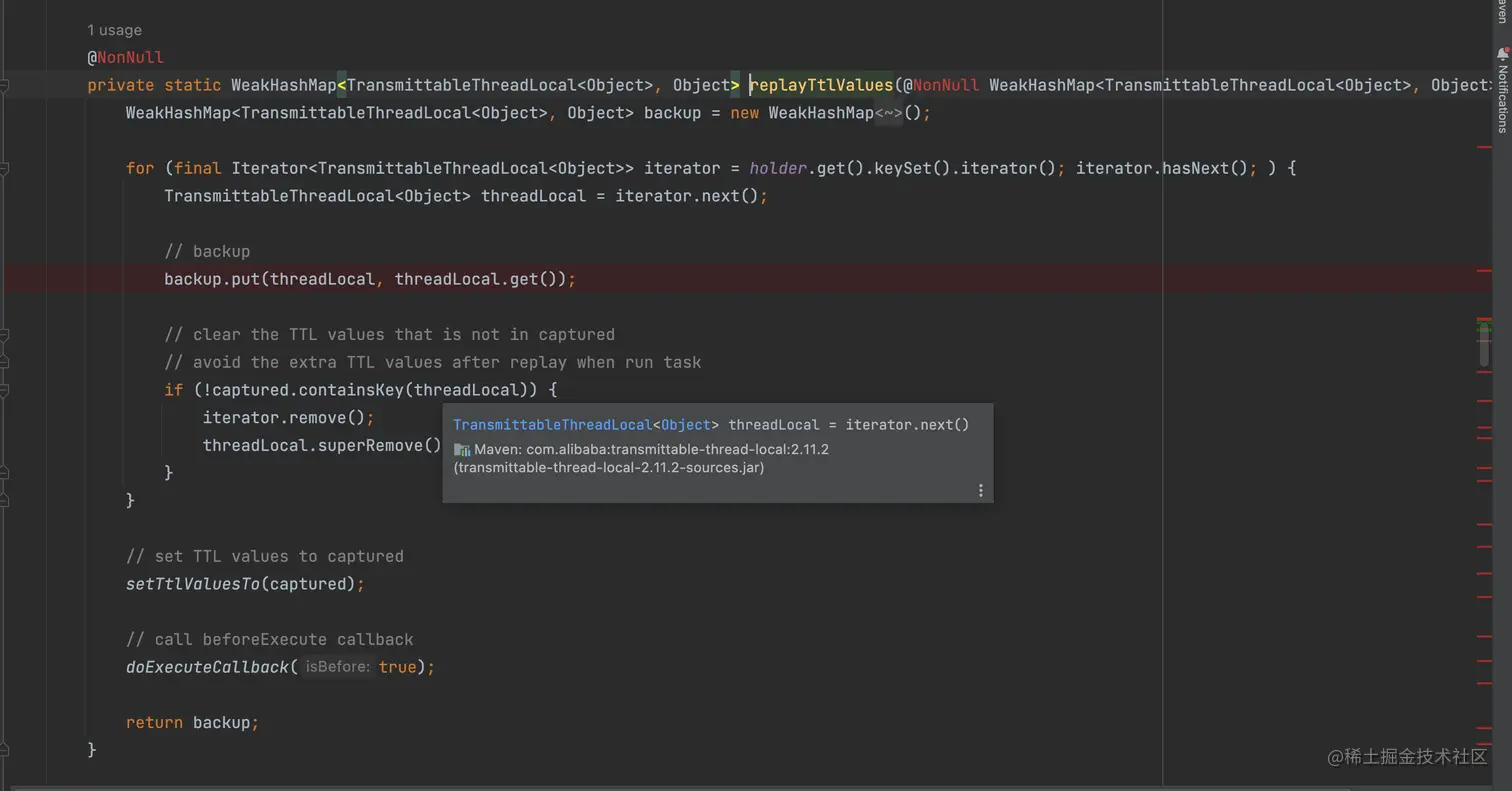Click the '// set TTL values to captured' comment
1512x791 pixels.
265,557
